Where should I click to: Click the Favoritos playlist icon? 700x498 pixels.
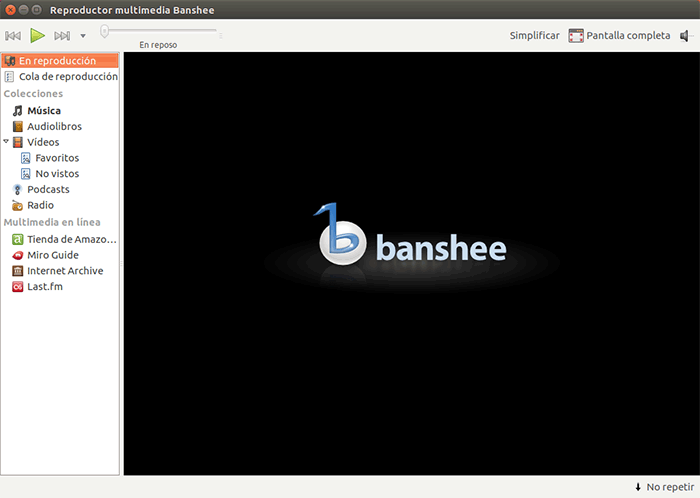(x=26, y=158)
